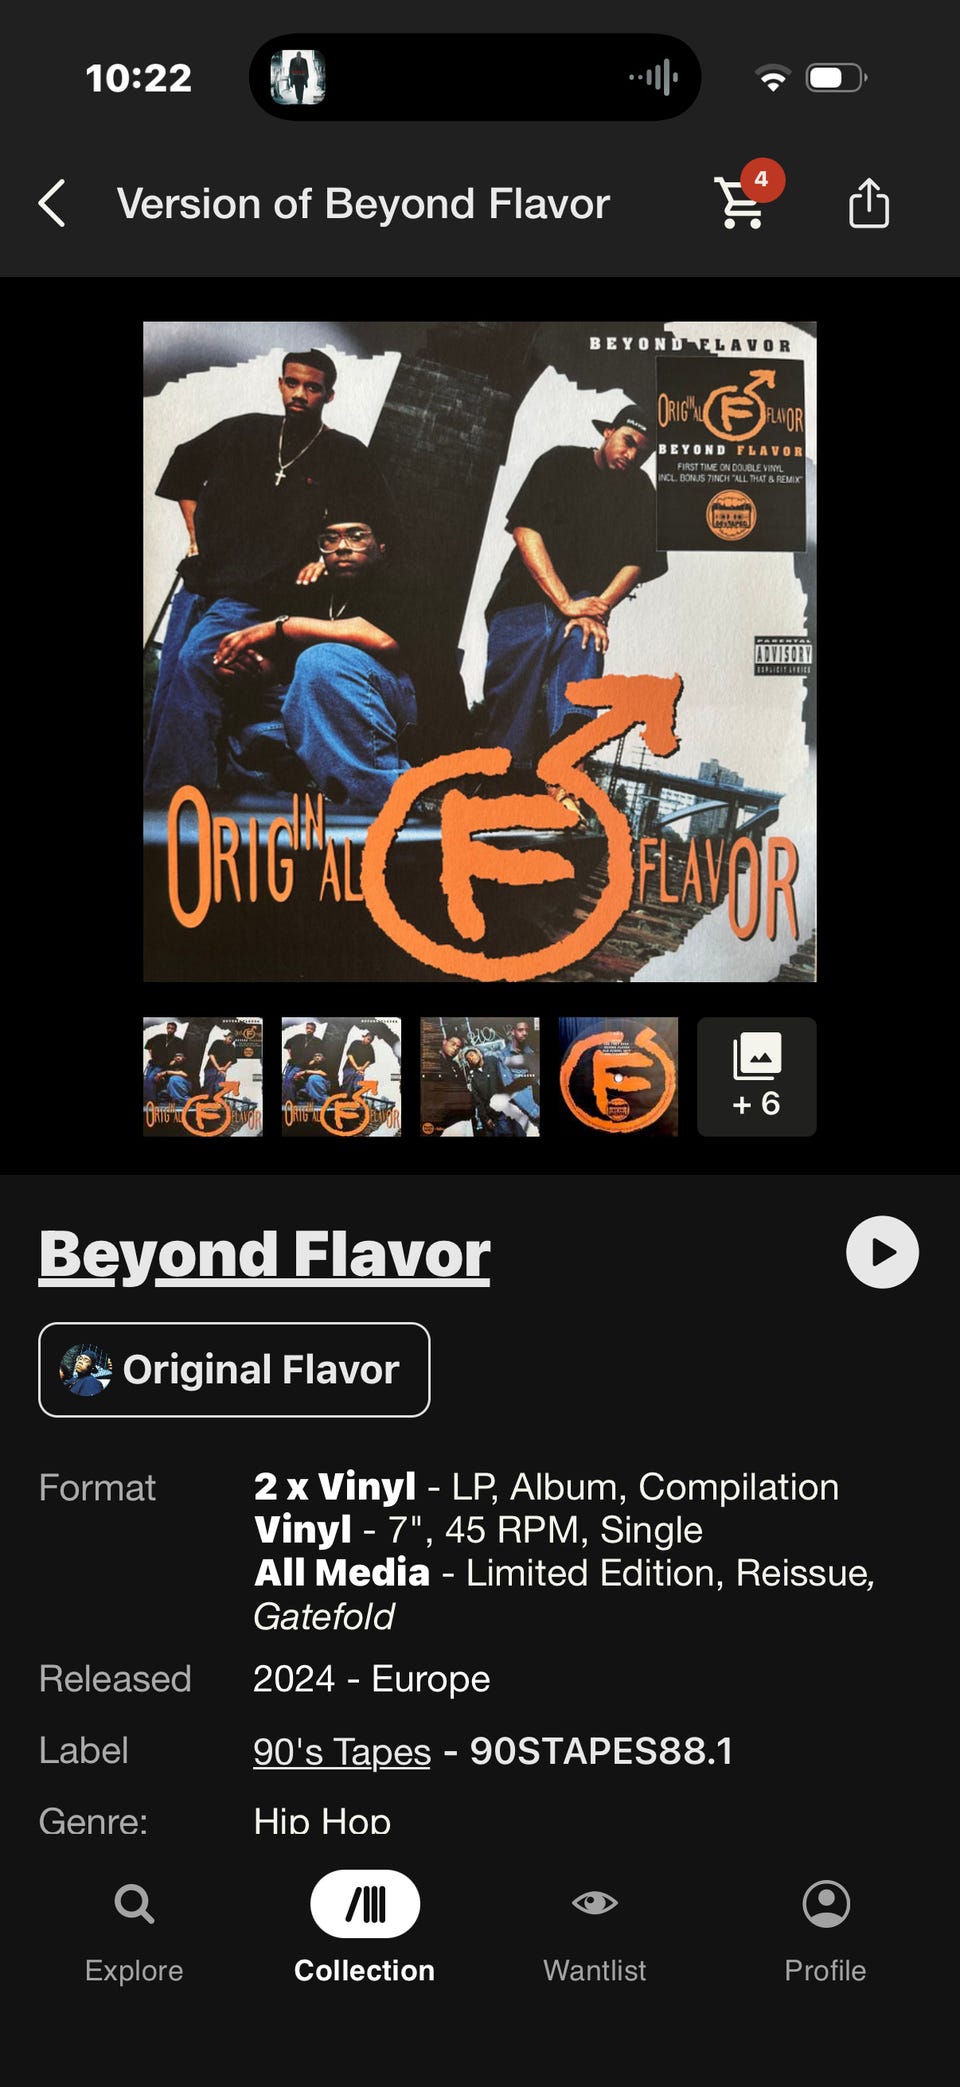960x2087 pixels.
Task: Tap the audio waveform indicator in status bar
Action: (654, 77)
